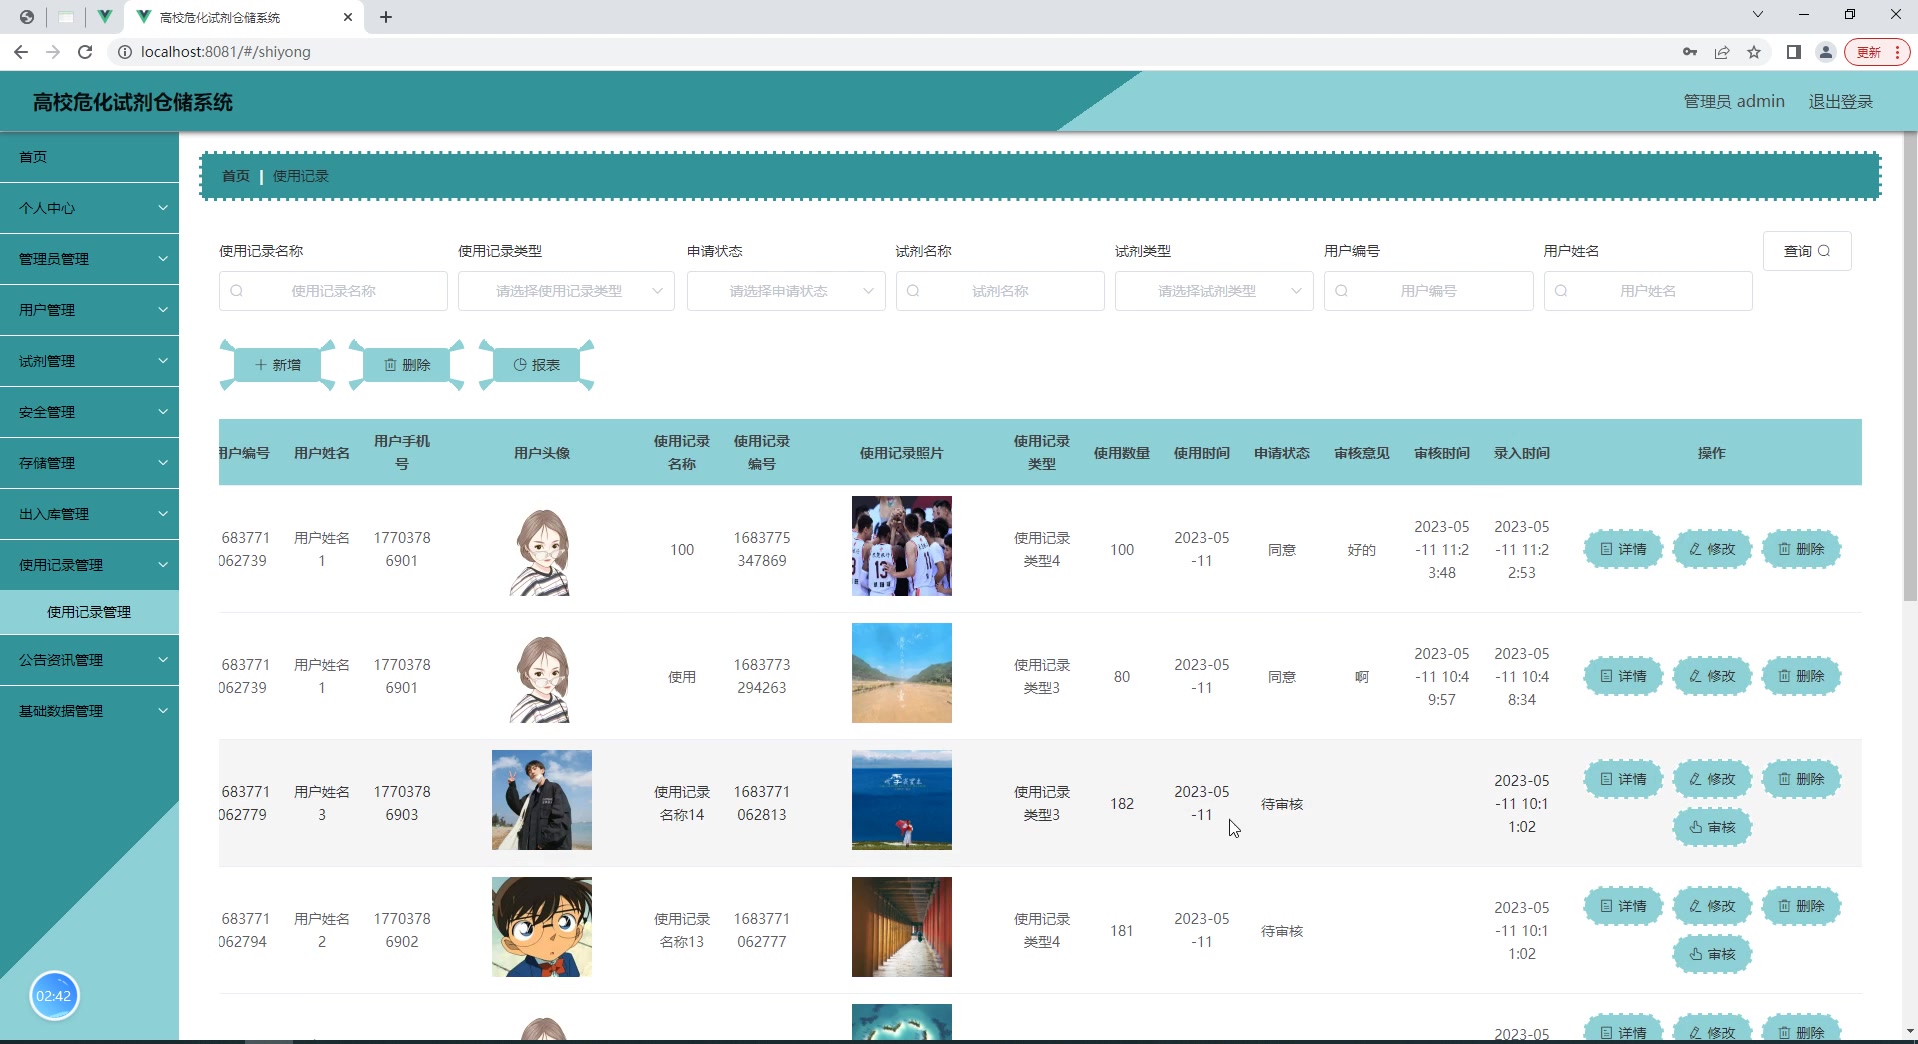Screen dimensions: 1918x1044
Task: Click the 查询 search button
Action: tap(1807, 251)
